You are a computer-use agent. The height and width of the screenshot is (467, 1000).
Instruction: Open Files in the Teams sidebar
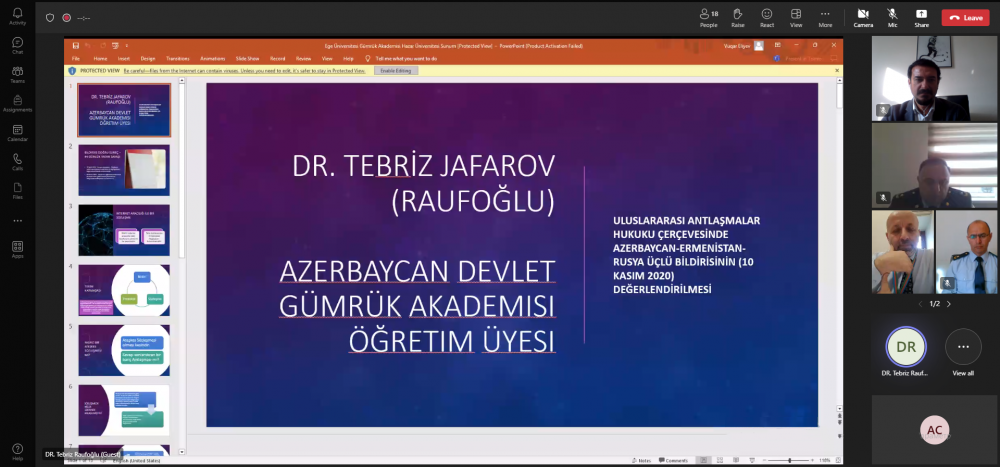(x=17, y=191)
